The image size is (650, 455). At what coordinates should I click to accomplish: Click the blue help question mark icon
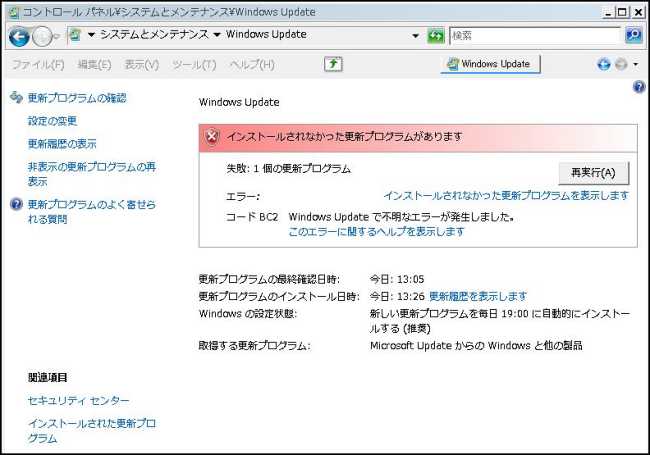(639, 87)
